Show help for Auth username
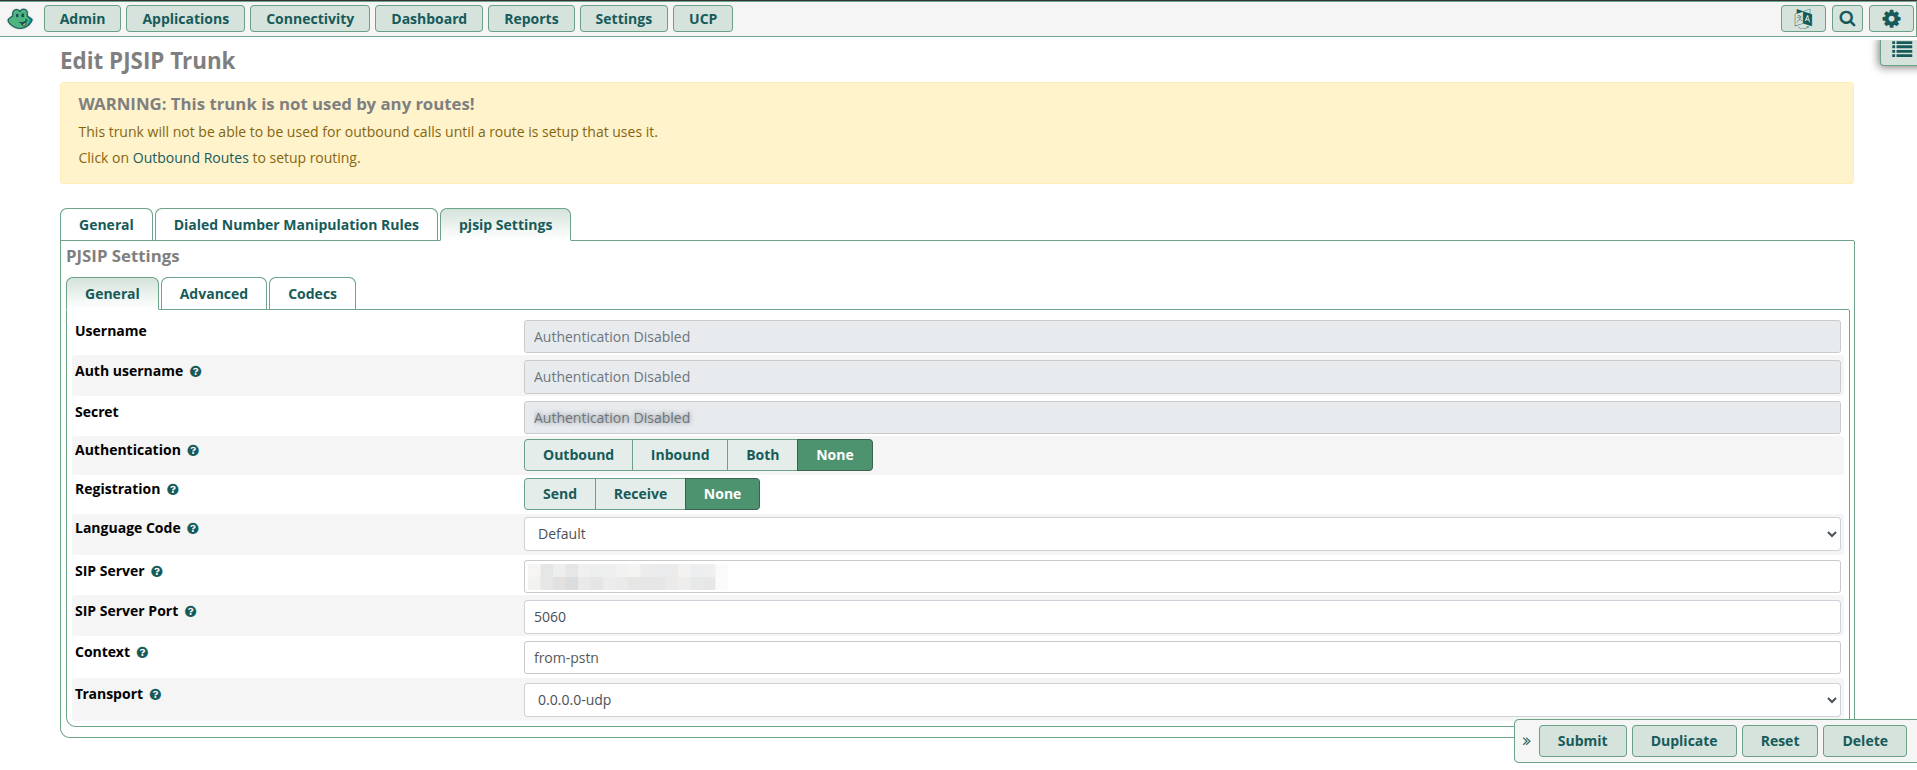Viewport: 1917px width, 770px height. [x=196, y=372]
